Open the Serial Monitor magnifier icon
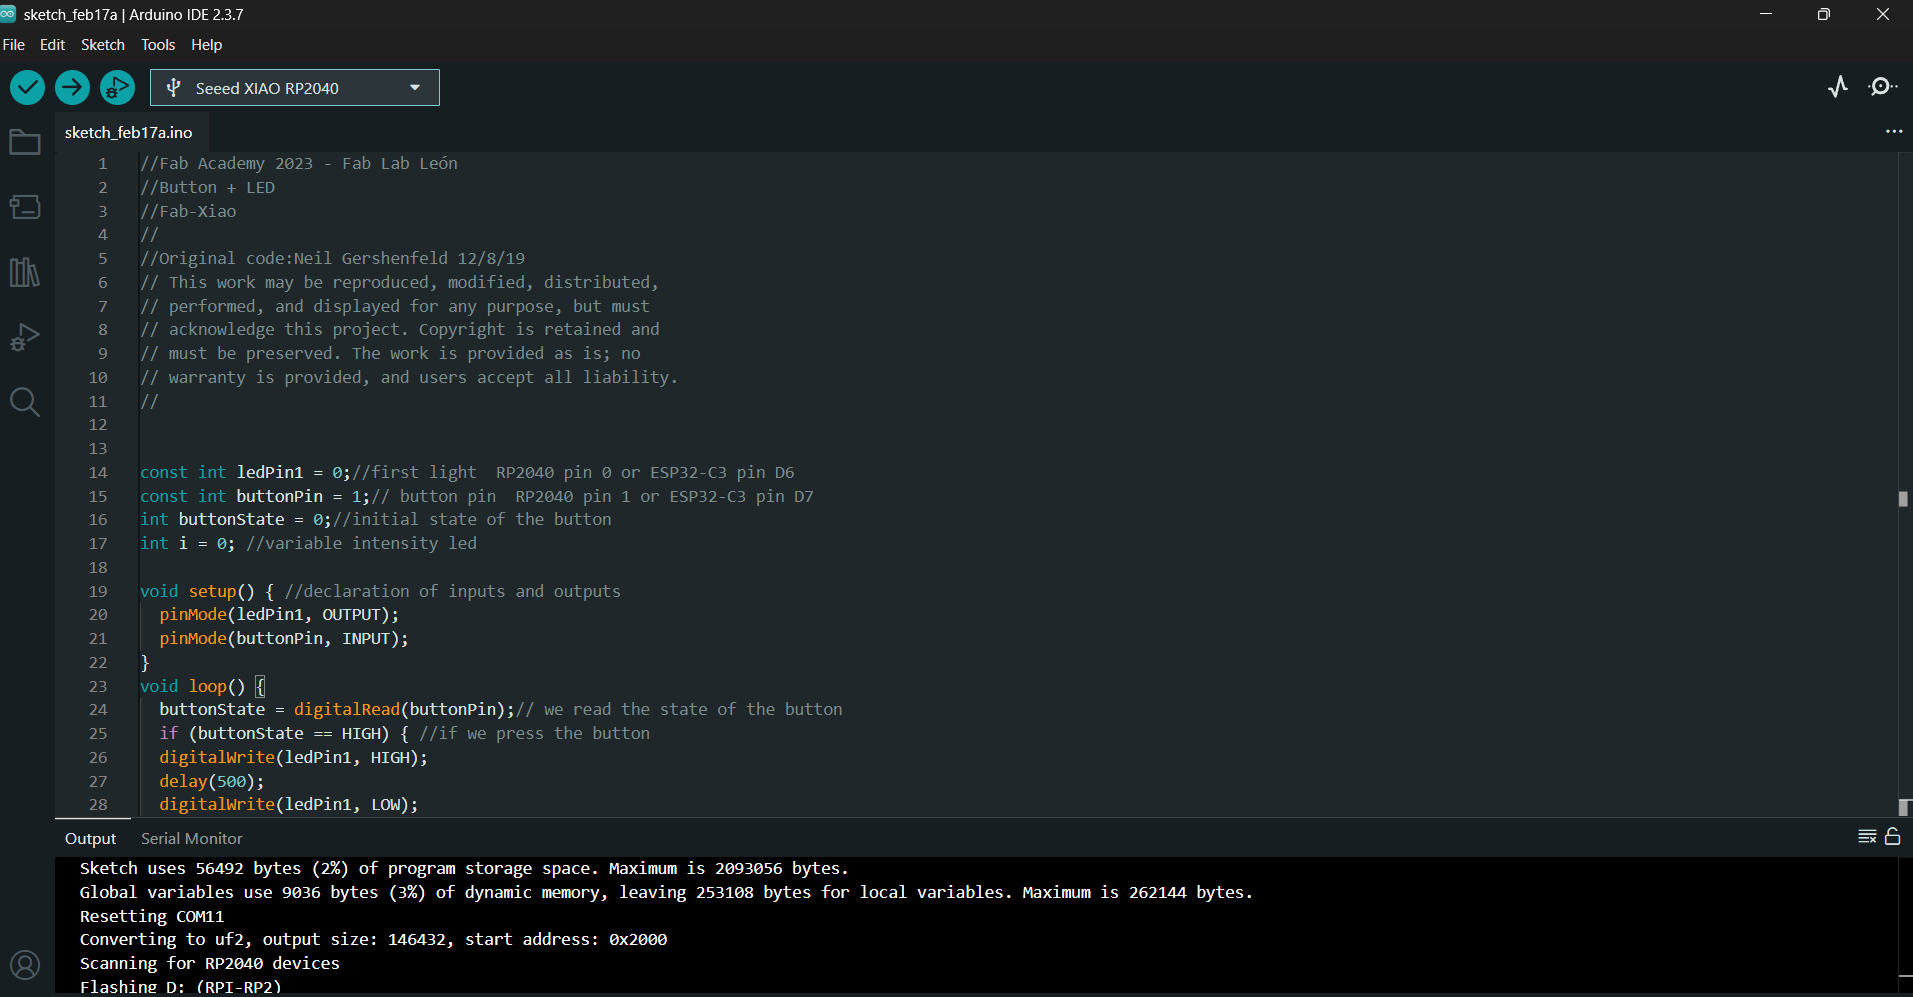The width and height of the screenshot is (1913, 997). (1882, 87)
